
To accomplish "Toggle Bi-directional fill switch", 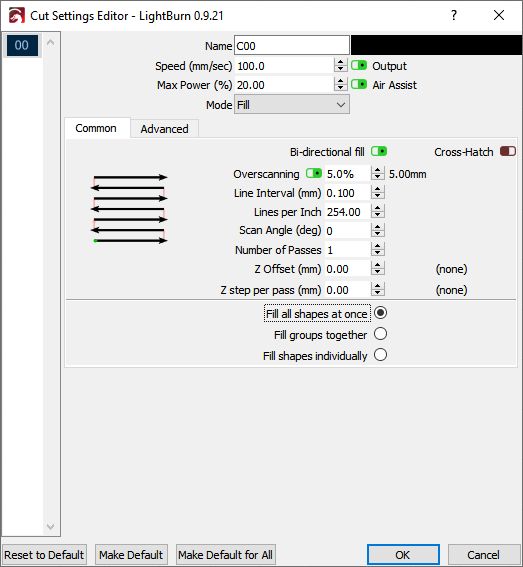I will (x=379, y=151).
